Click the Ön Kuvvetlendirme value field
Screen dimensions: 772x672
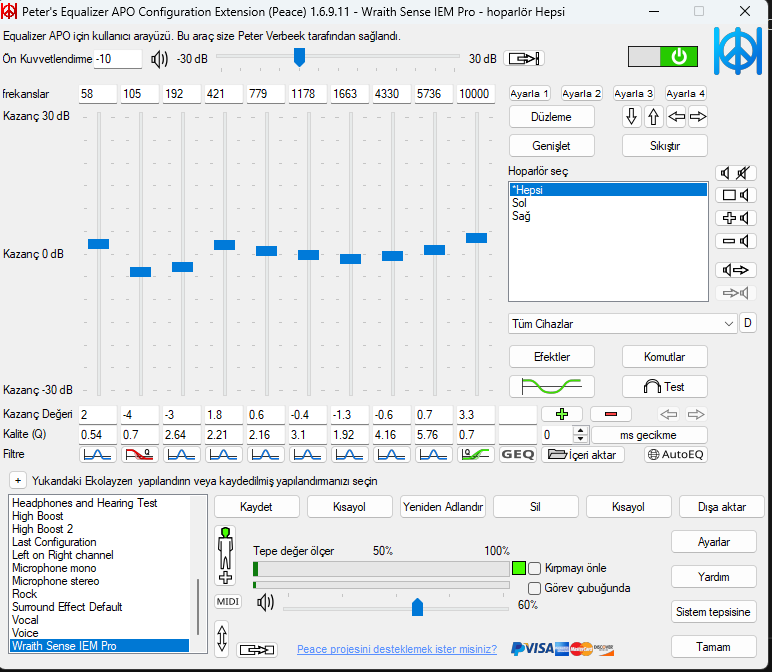coord(118,59)
